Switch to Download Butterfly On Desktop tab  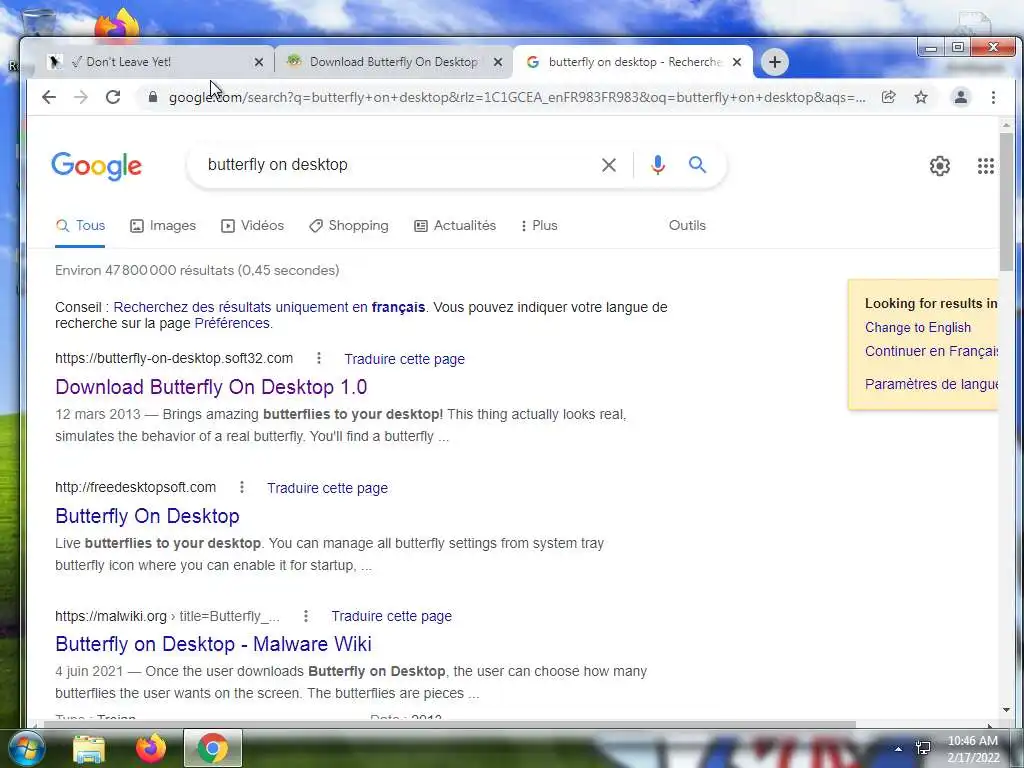(x=394, y=62)
